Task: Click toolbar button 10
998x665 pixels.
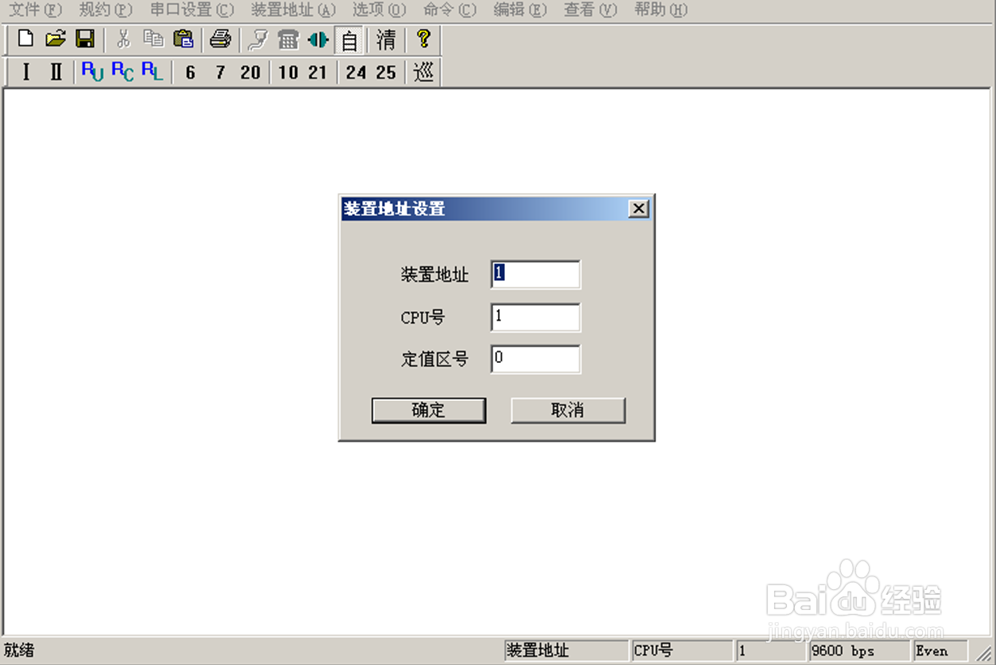Action: tap(288, 73)
